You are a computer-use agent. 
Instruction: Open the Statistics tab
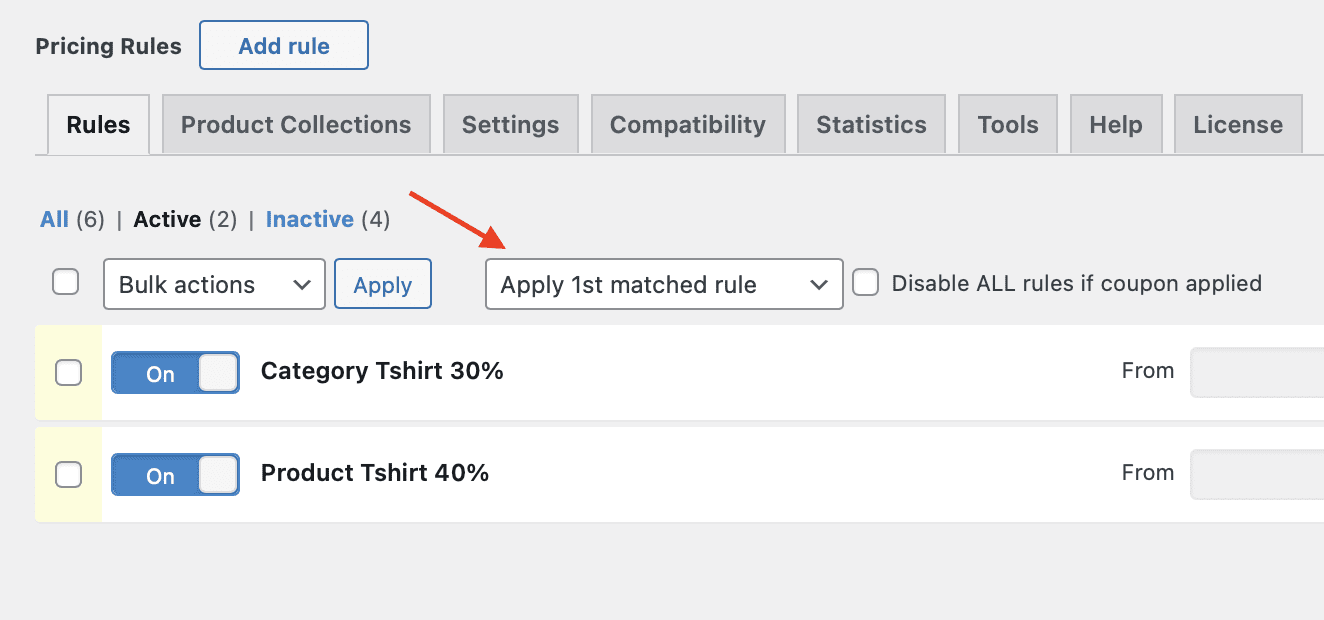pos(870,124)
